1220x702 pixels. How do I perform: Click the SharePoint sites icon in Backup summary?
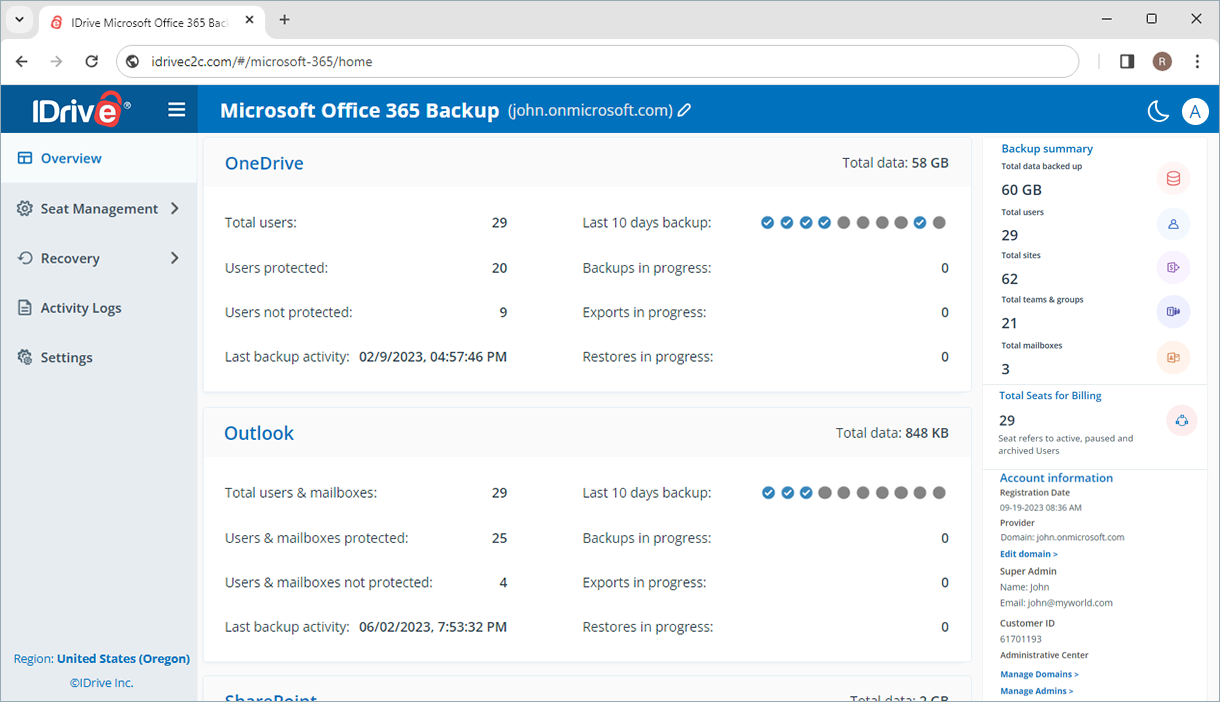point(1172,267)
